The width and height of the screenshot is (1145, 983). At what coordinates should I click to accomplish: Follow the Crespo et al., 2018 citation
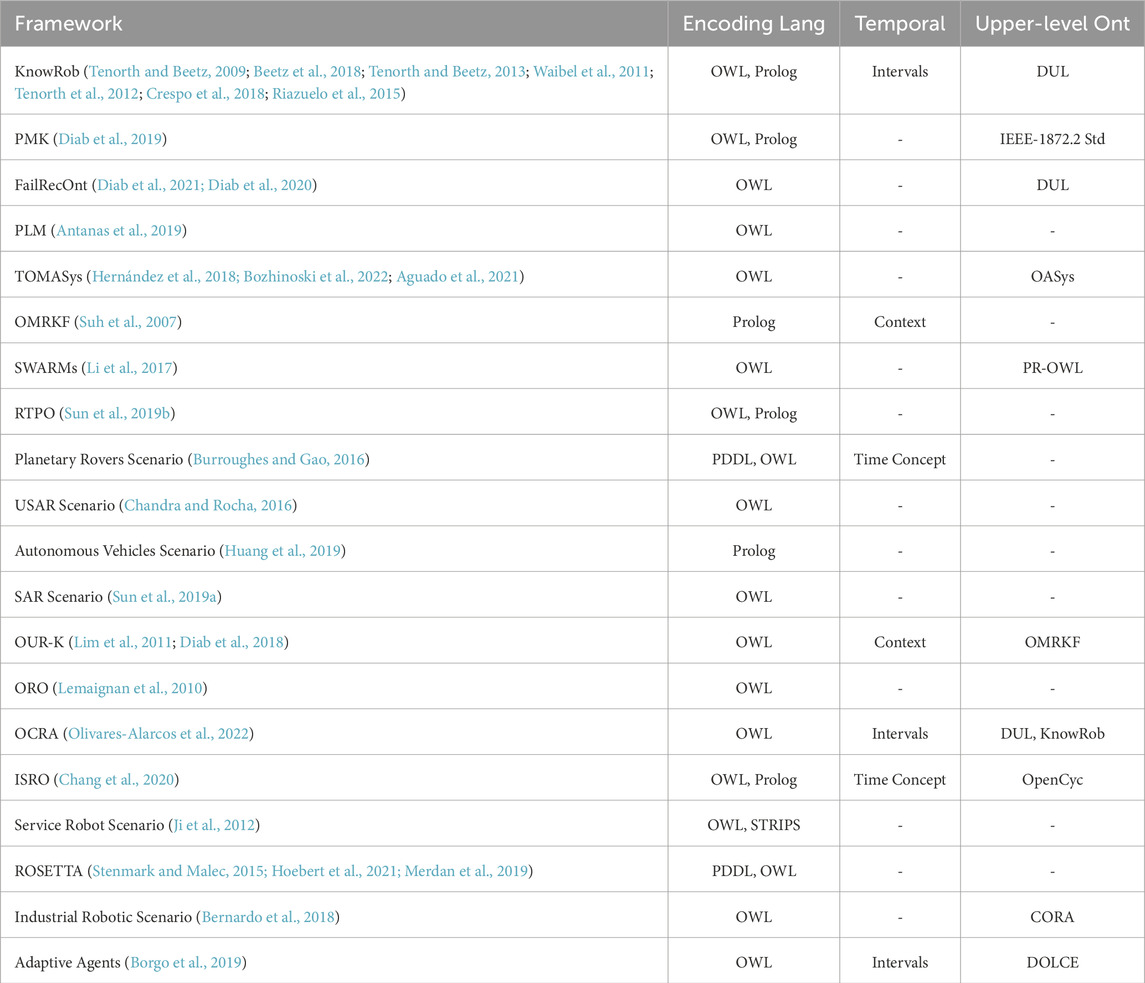[x=205, y=93]
